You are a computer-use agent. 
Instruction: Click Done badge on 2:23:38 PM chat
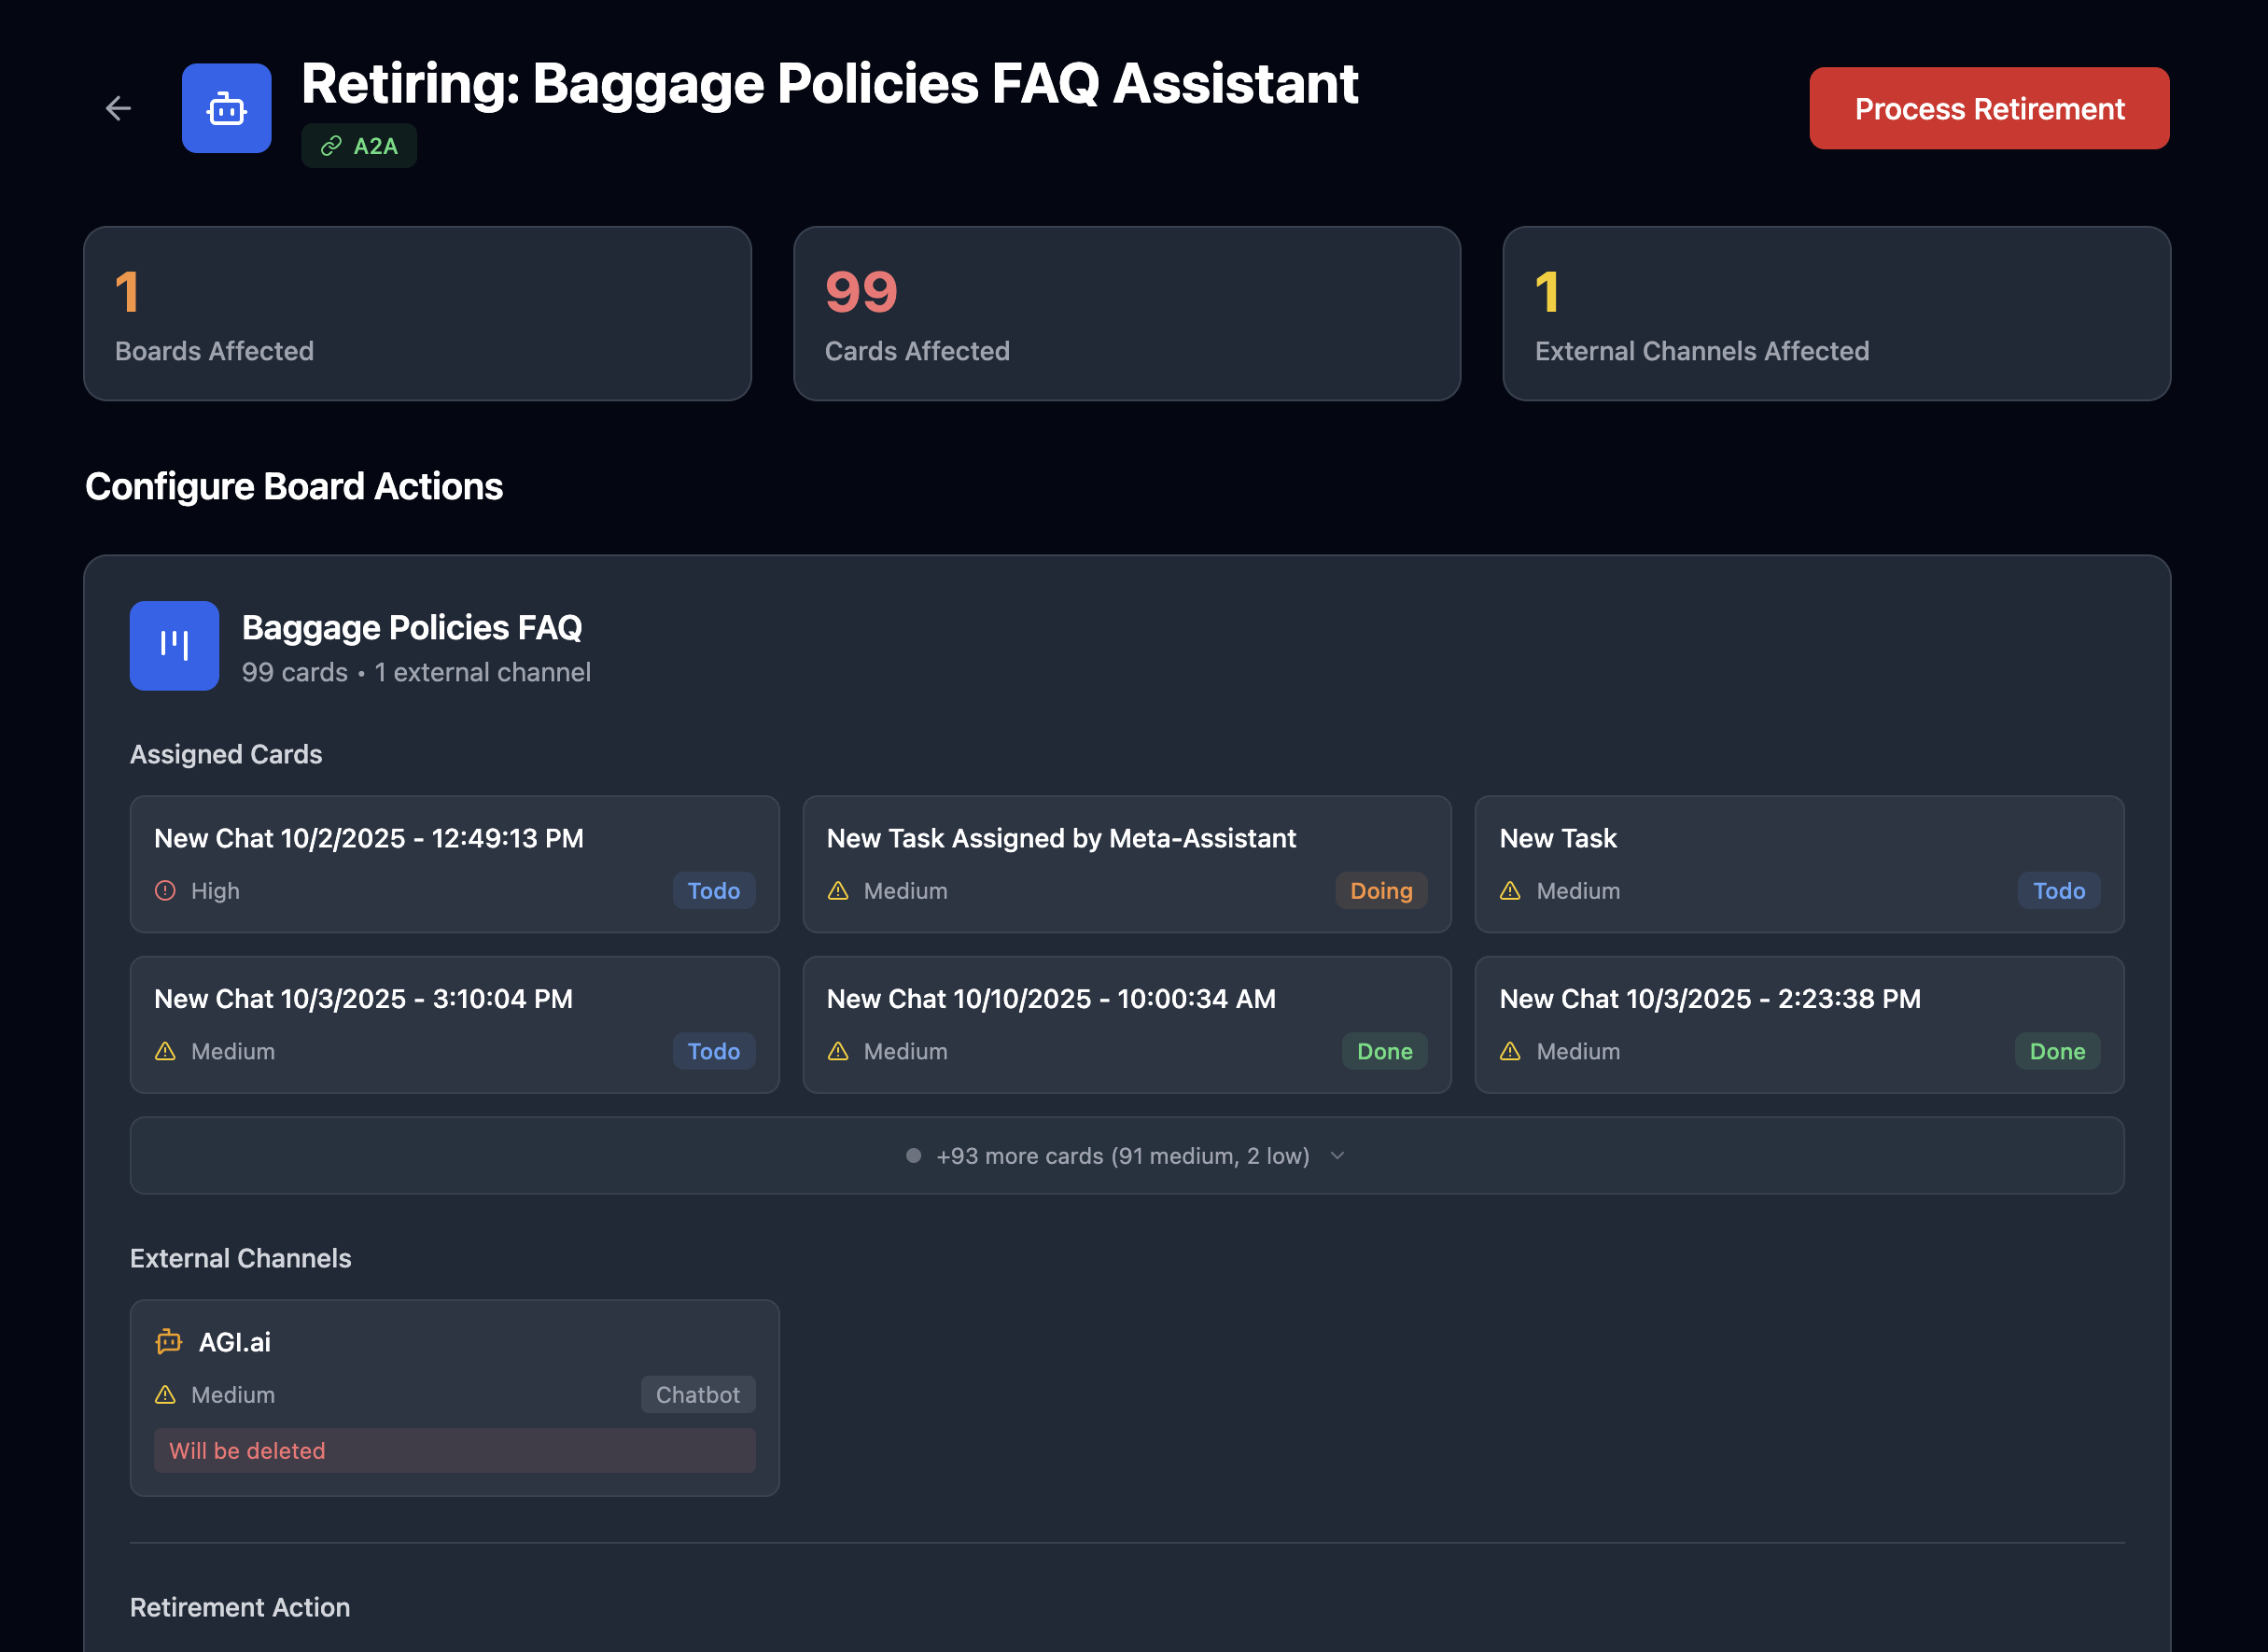2056,1051
